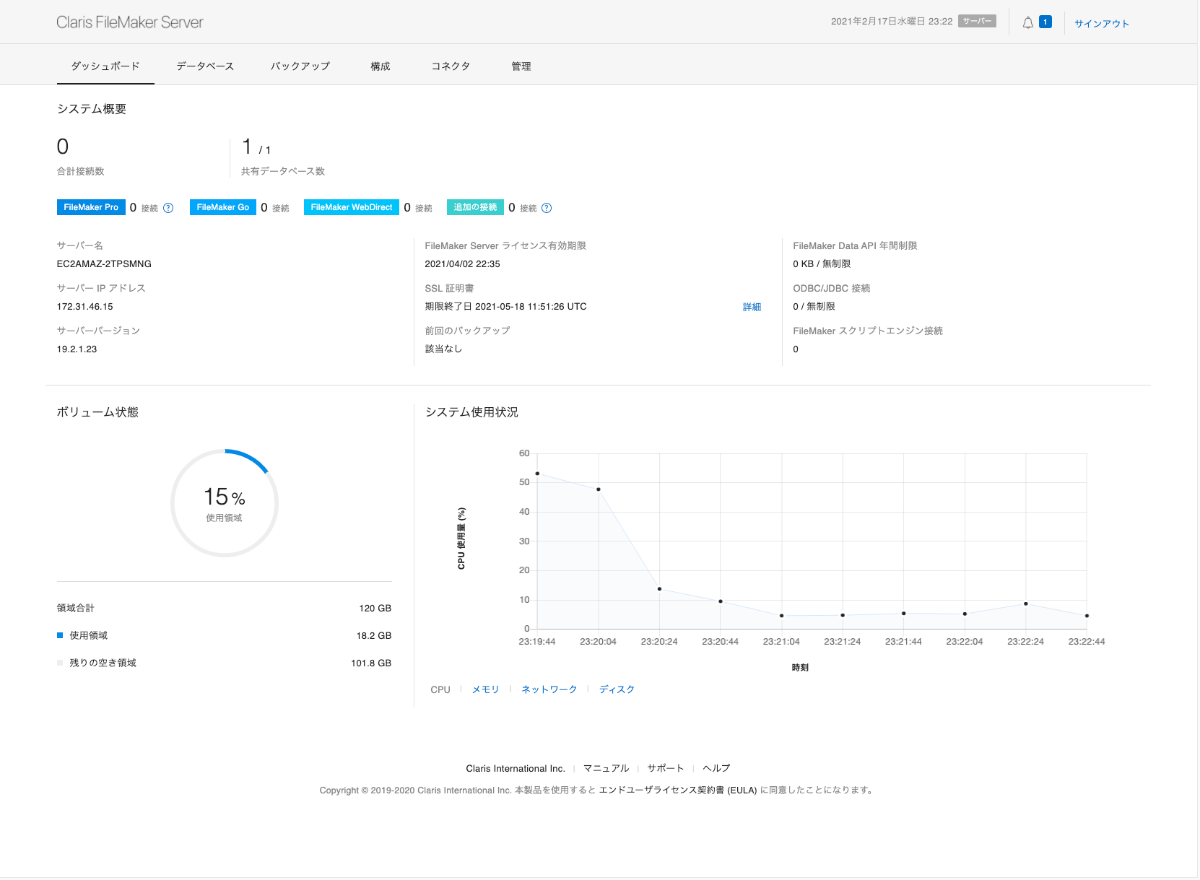Open the notifications bell icon
Viewport: 1200px width, 880px height.
click(x=1028, y=22)
